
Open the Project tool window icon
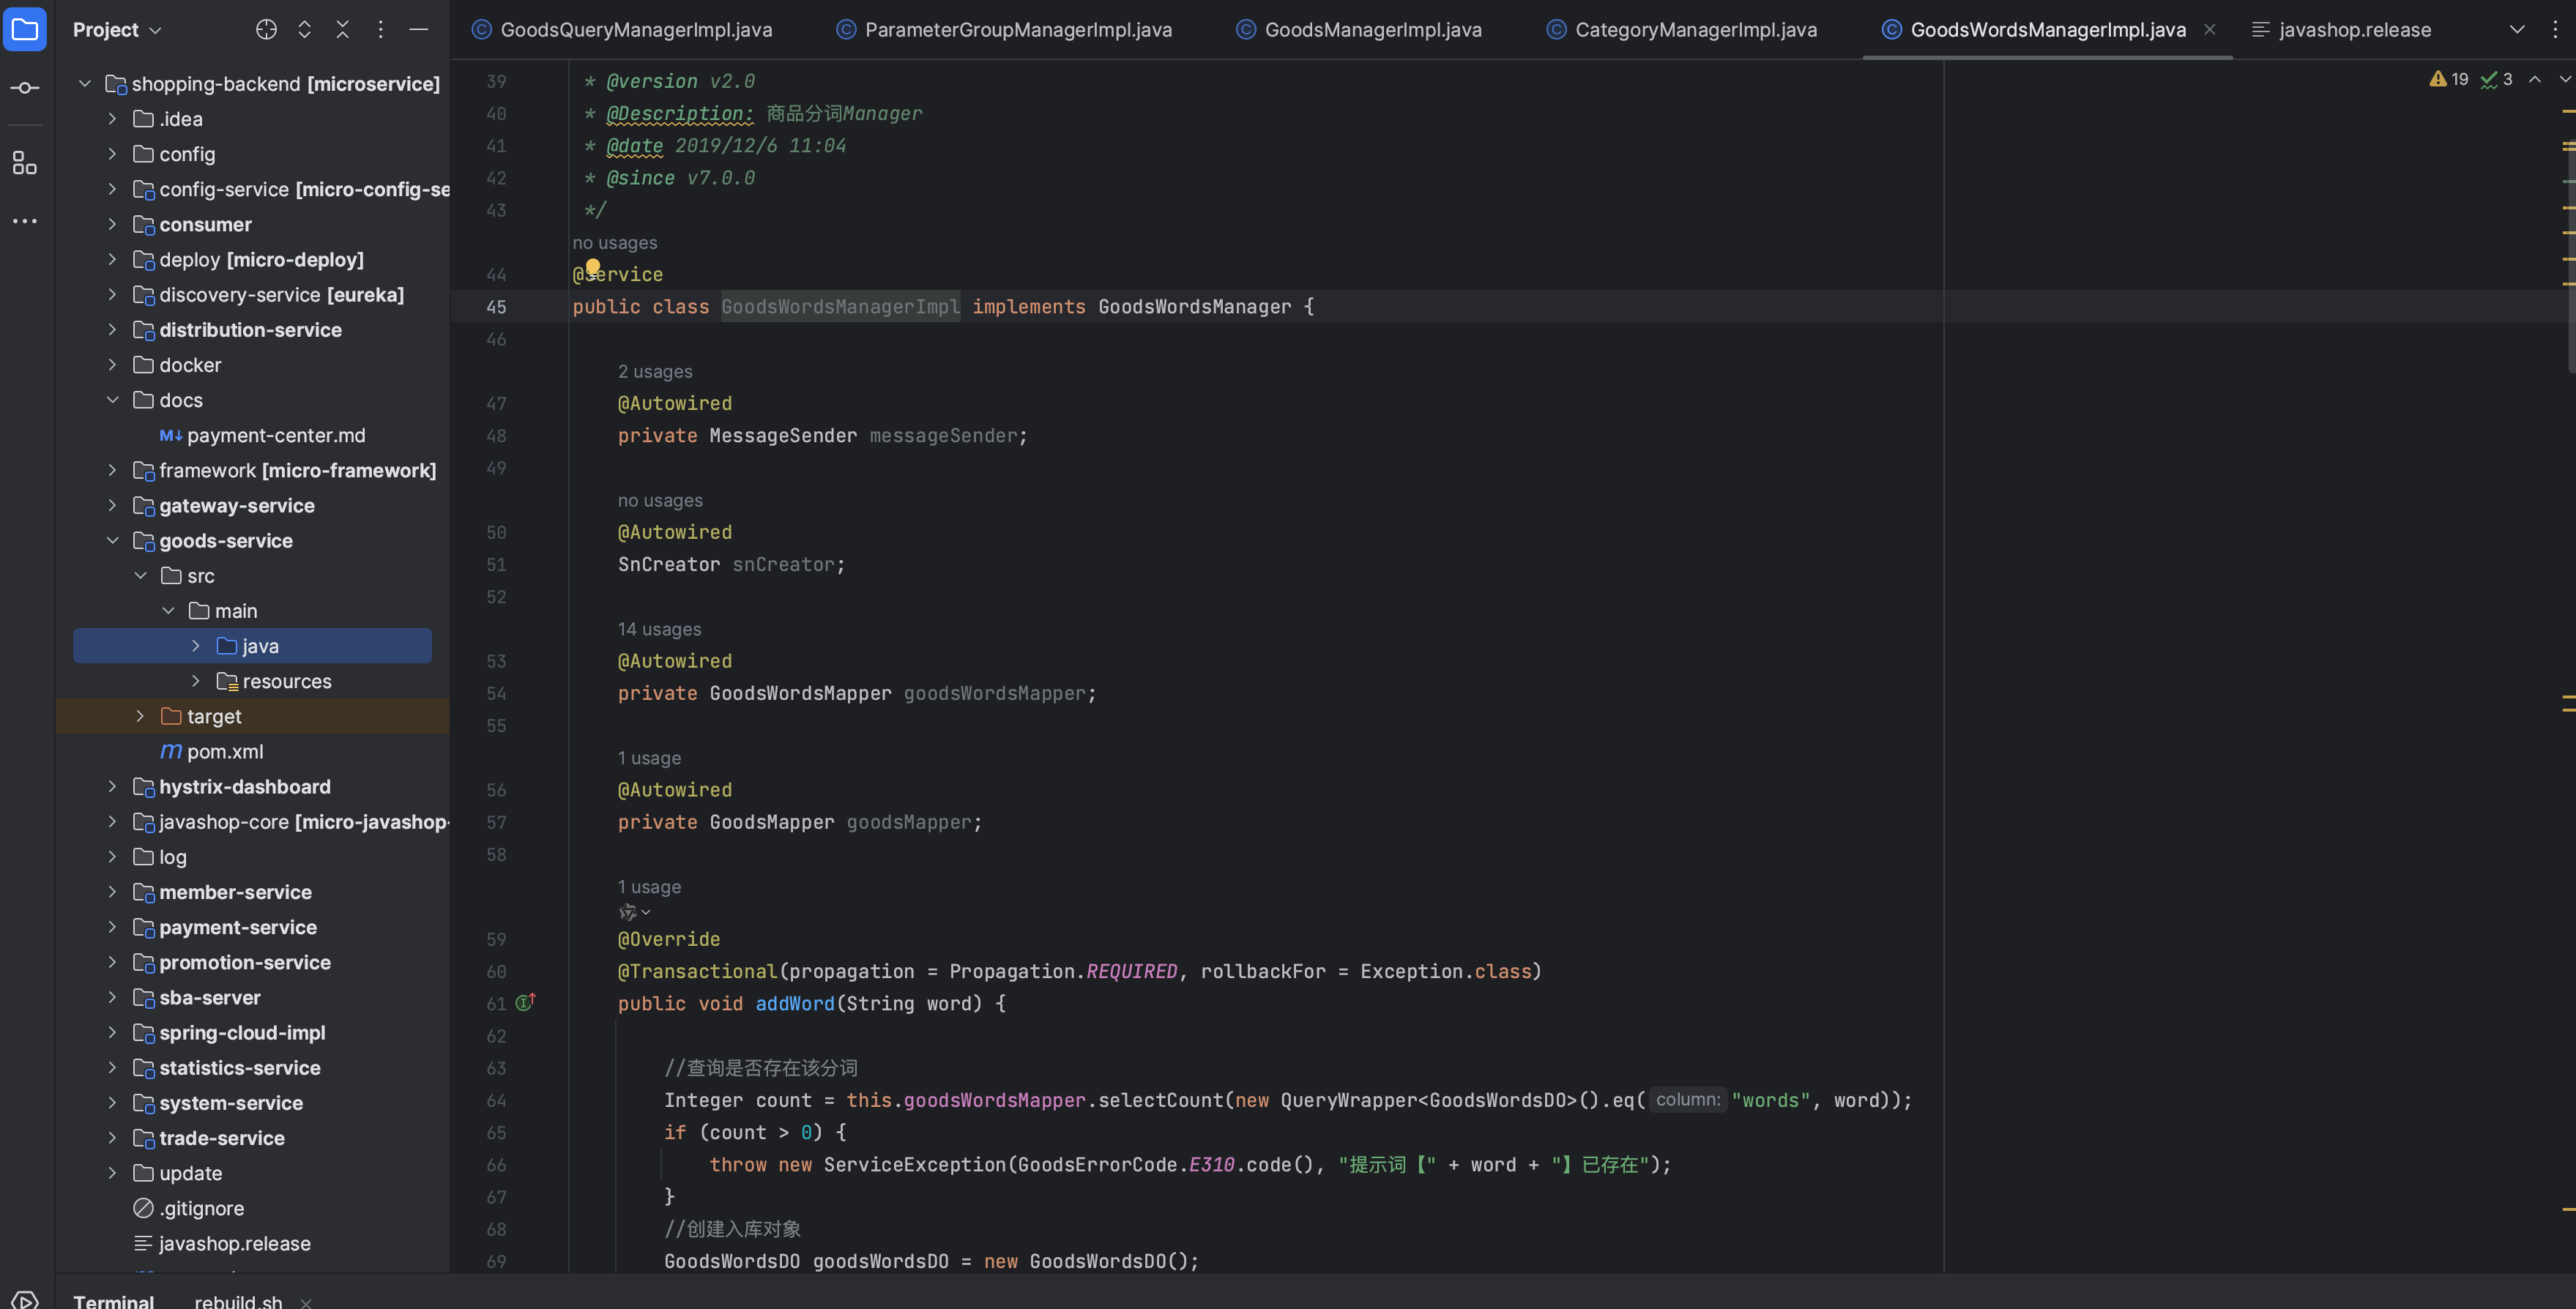25,29
